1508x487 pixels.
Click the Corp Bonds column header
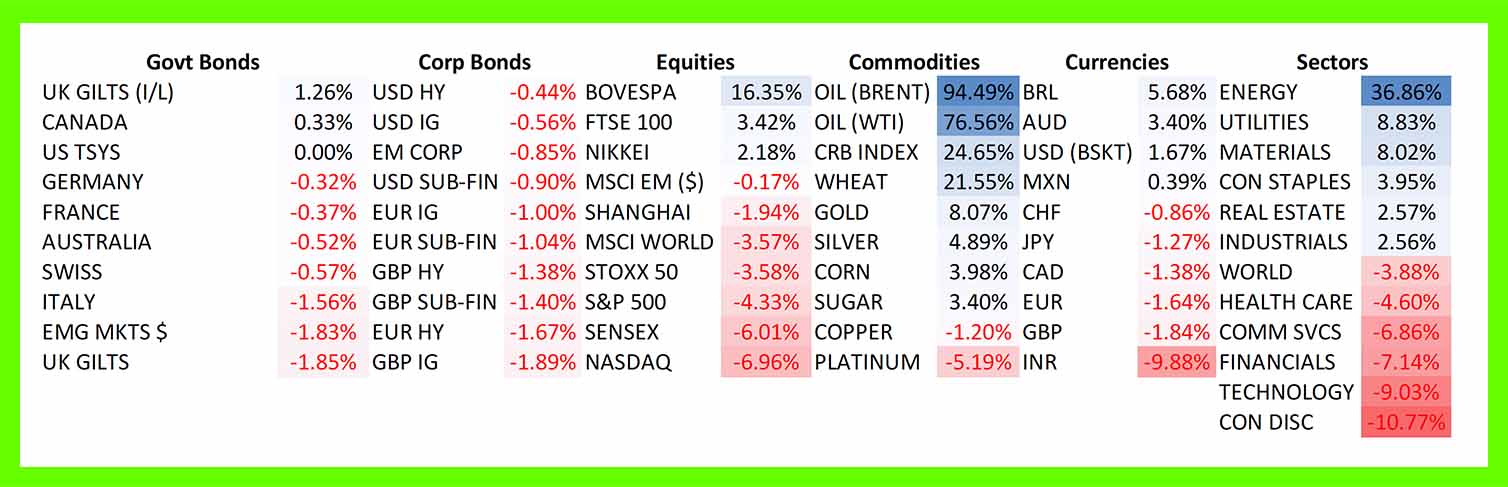coord(474,62)
